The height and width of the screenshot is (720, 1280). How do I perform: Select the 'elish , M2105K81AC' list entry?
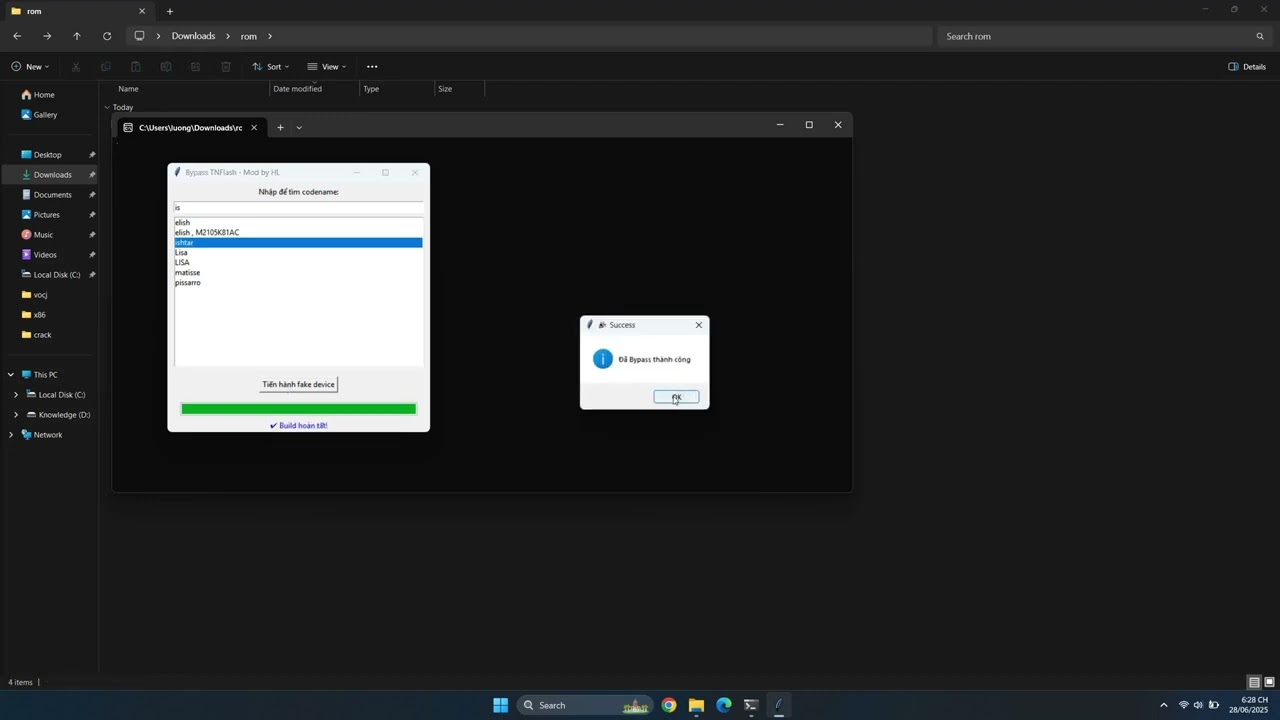(298, 233)
